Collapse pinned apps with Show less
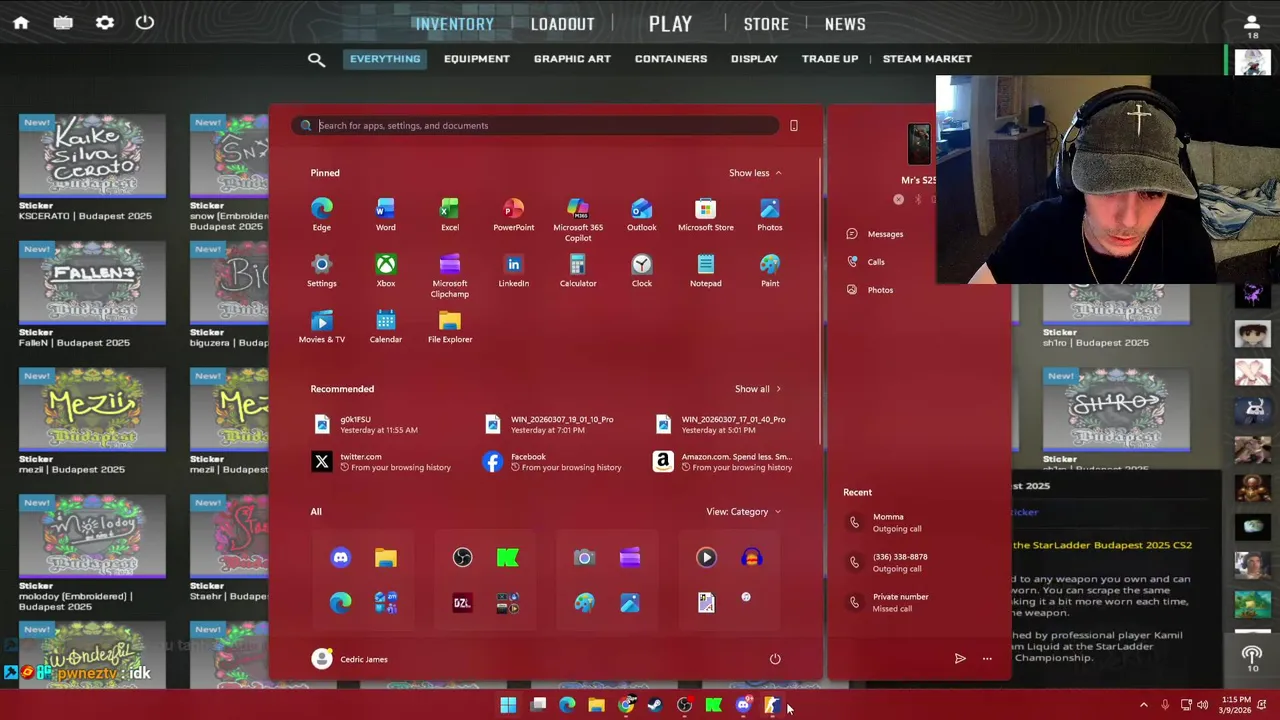Screen dimensions: 1280x720 755,173
